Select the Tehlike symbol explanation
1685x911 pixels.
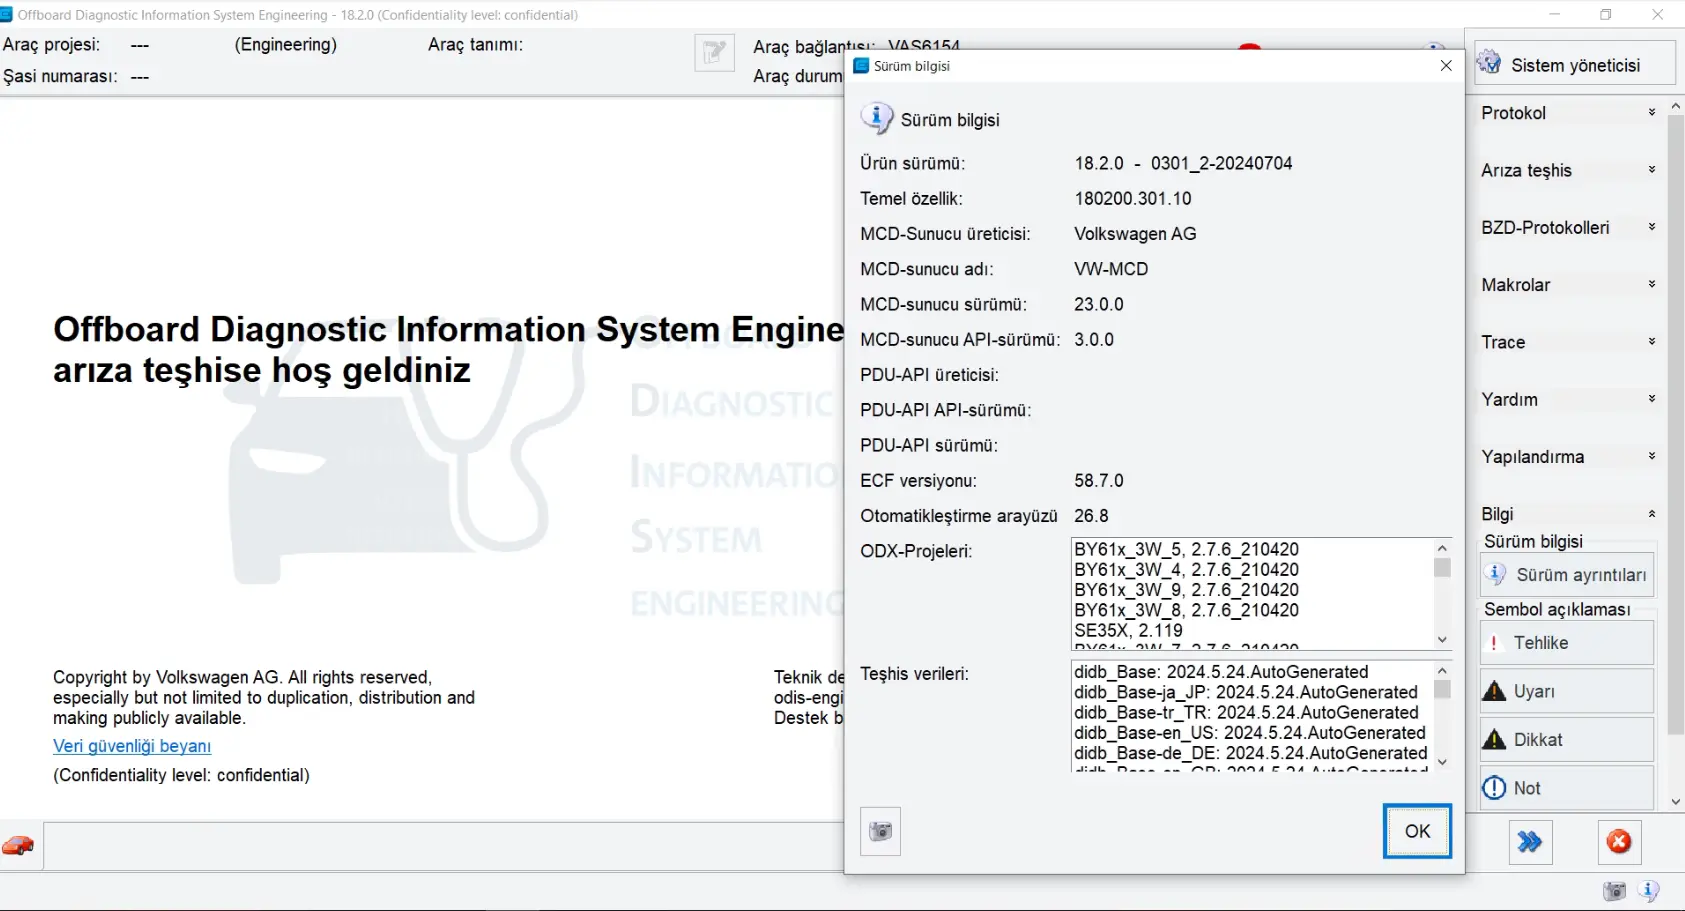(x=1566, y=643)
